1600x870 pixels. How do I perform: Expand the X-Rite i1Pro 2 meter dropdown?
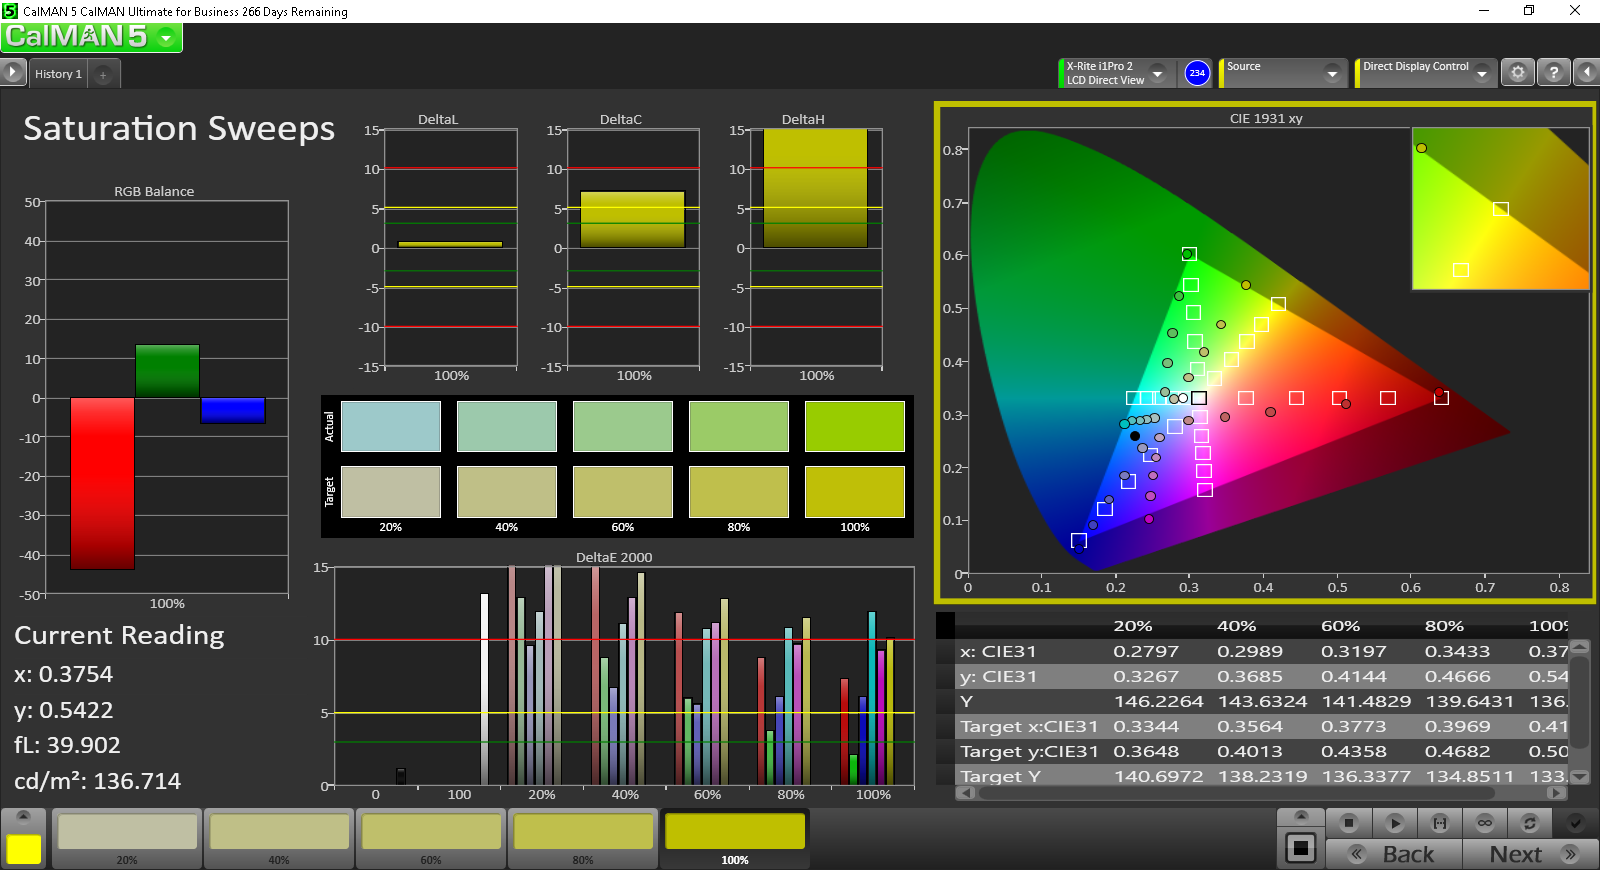(x=1158, y=73)
